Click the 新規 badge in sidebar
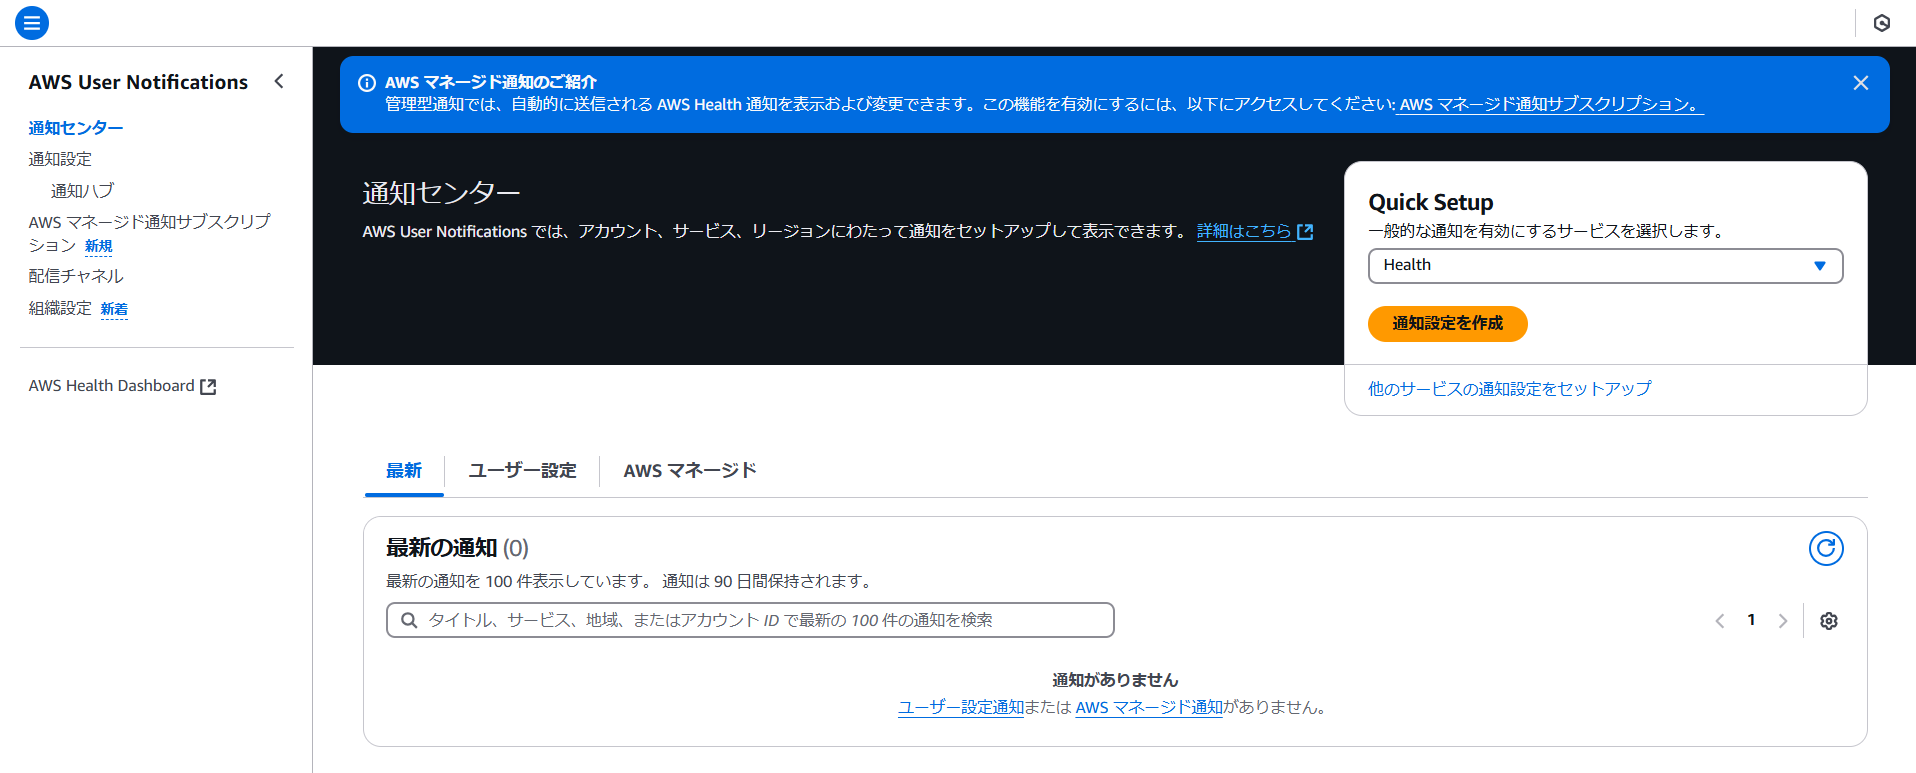Screen dimensions: 1916x773 [x=98, y=246]
